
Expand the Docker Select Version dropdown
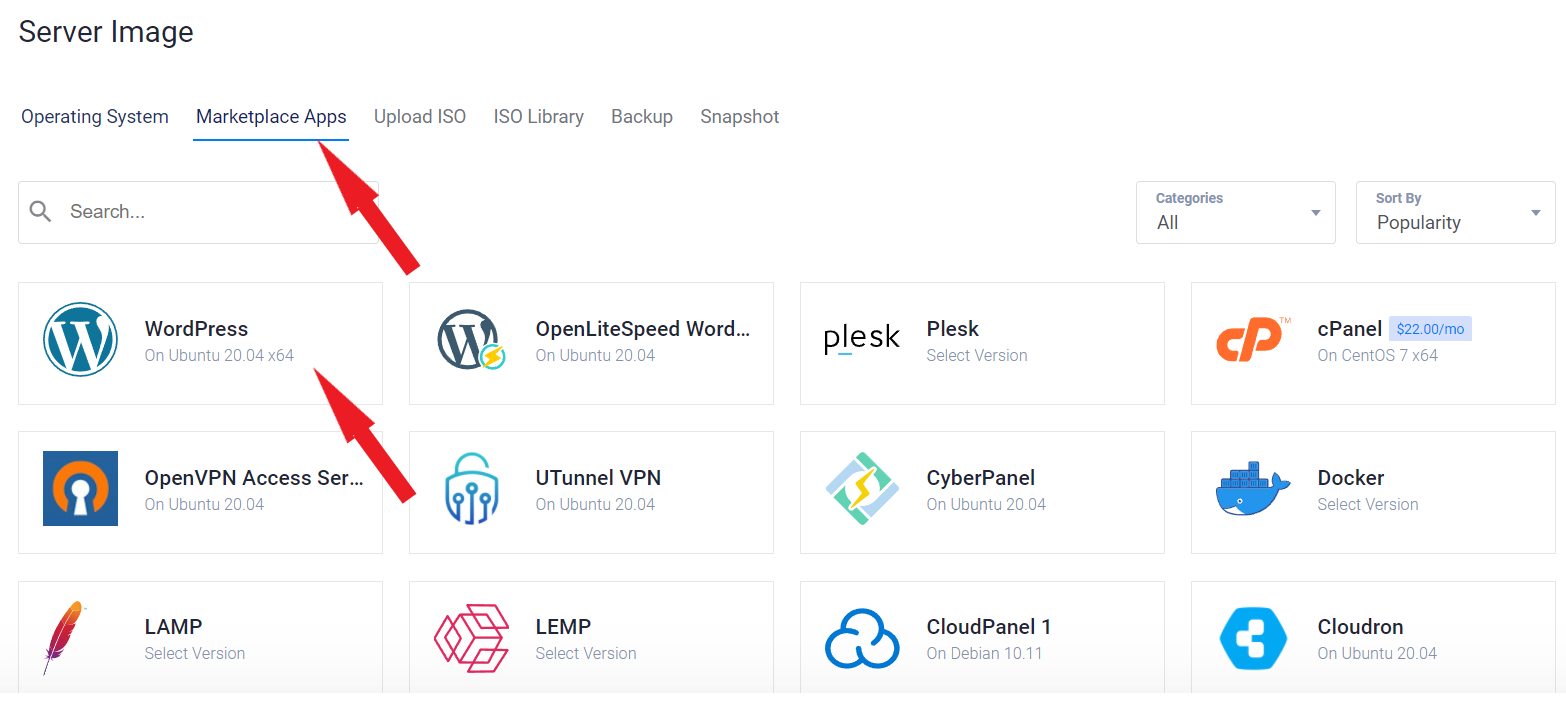(x=1368, y=504)
